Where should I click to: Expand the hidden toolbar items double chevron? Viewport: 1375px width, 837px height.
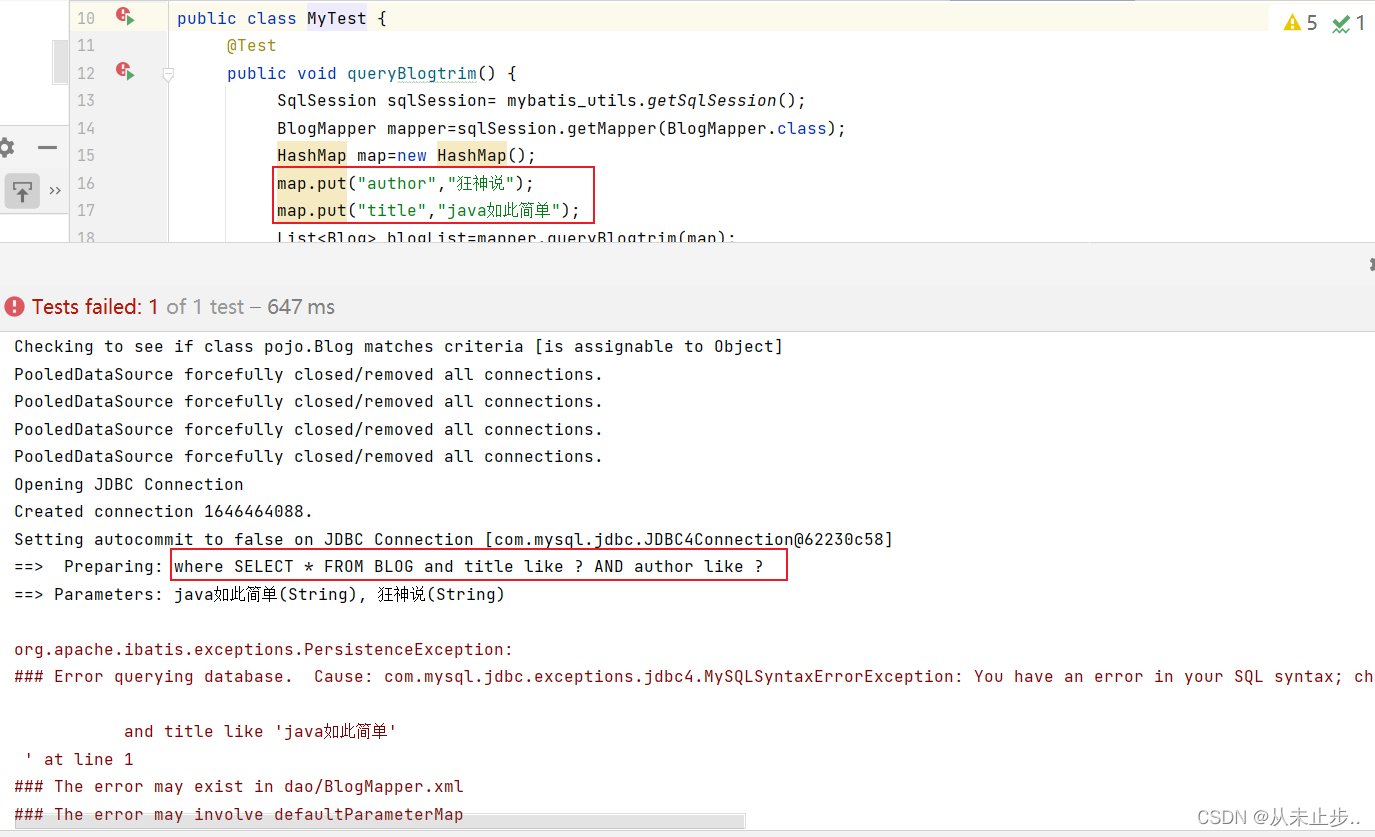55,190
